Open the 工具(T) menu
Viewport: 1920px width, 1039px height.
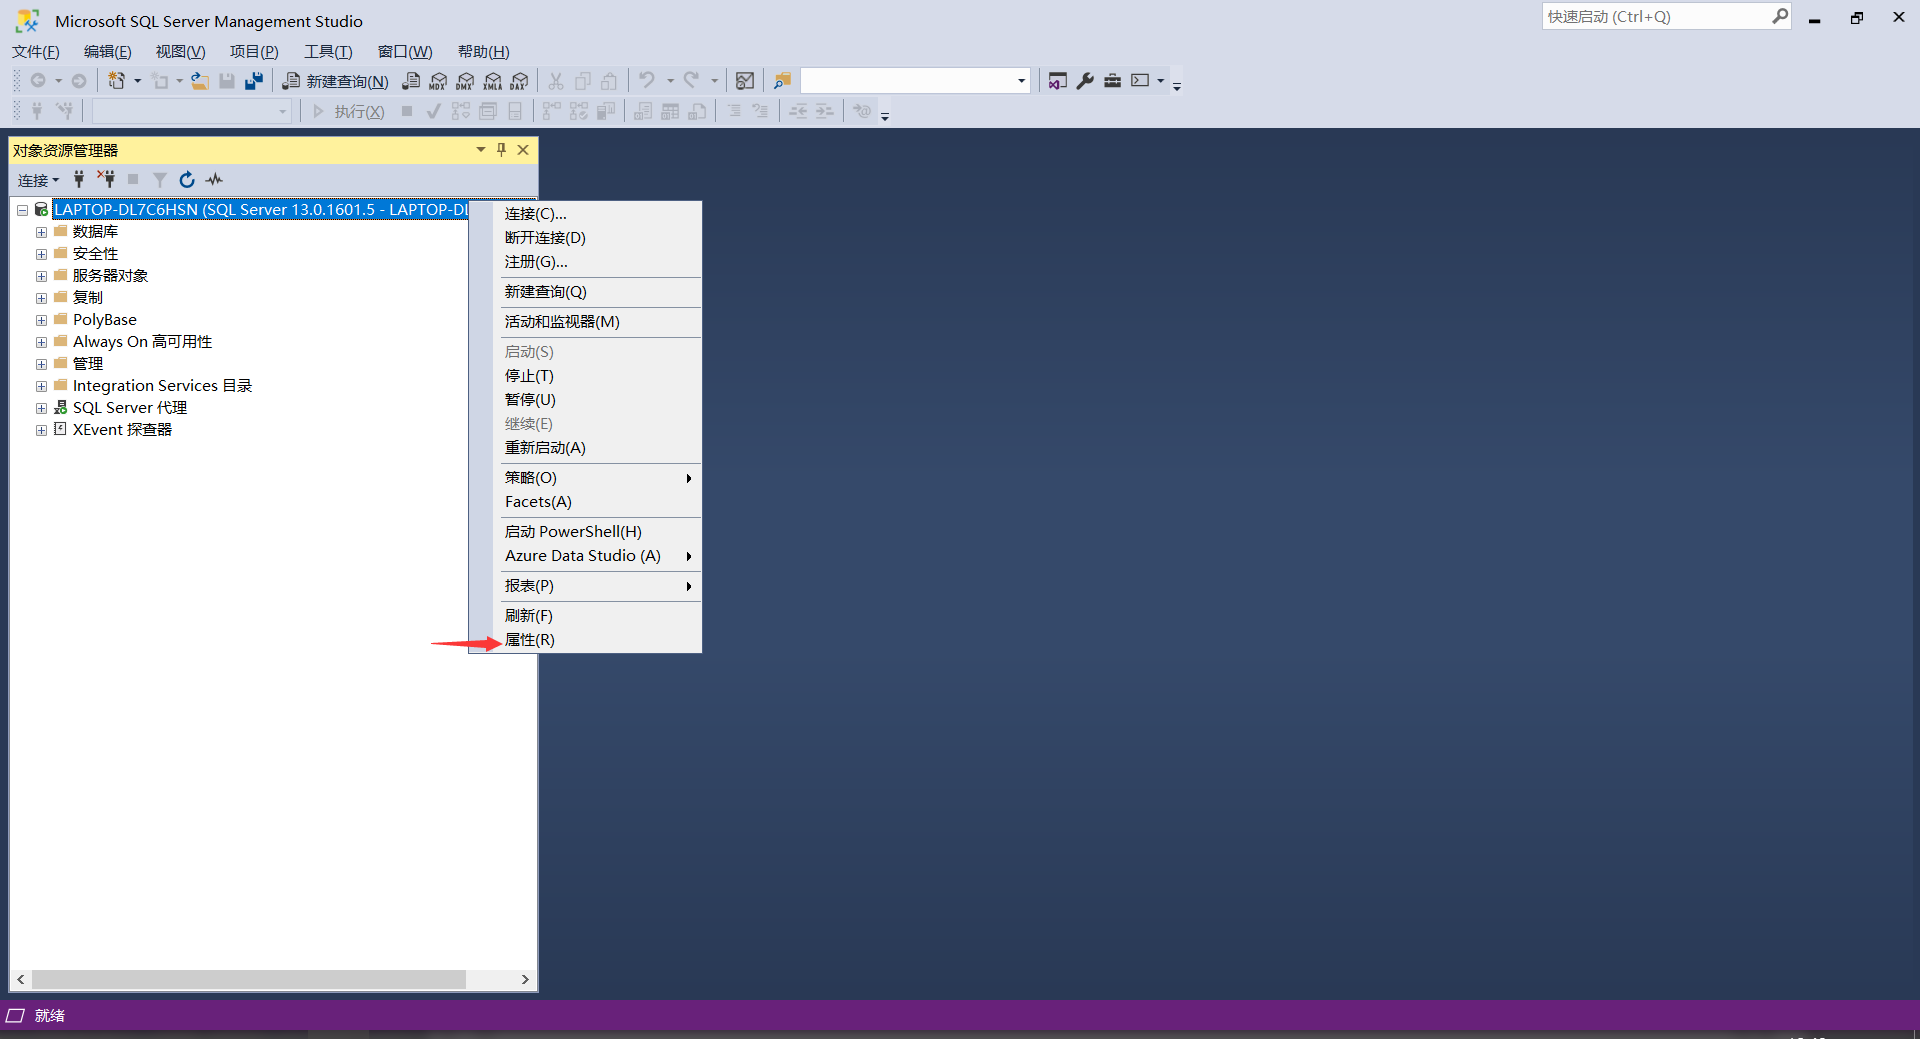click(x=328, y=52)
